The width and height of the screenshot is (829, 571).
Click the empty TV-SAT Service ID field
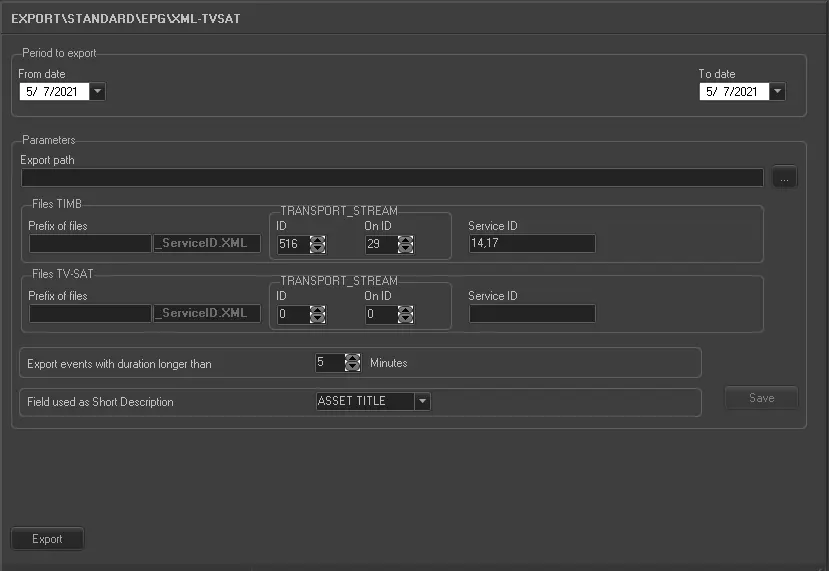[531, 314]
